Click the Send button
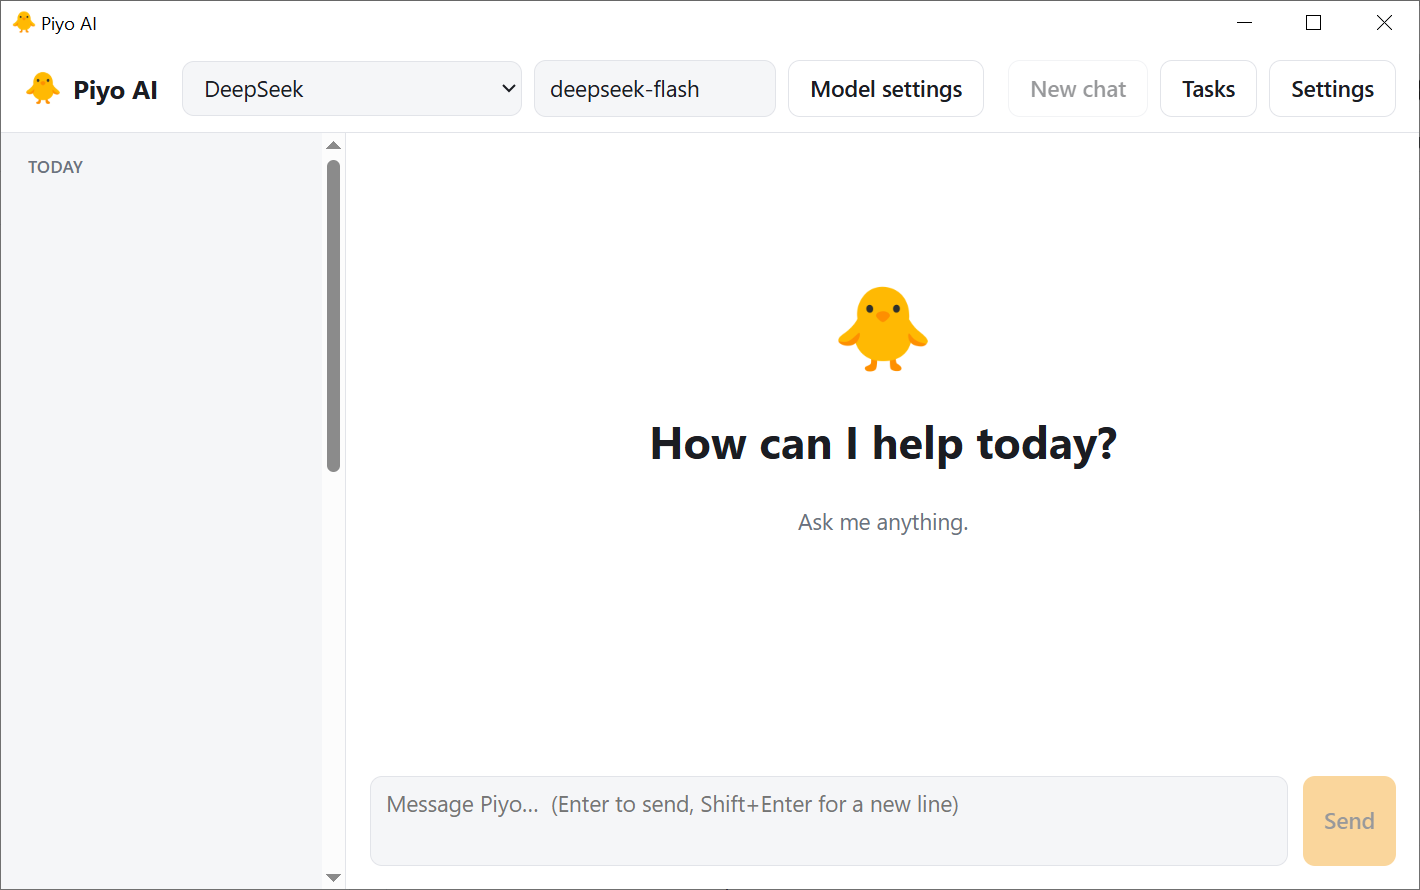 [1349, 821]
